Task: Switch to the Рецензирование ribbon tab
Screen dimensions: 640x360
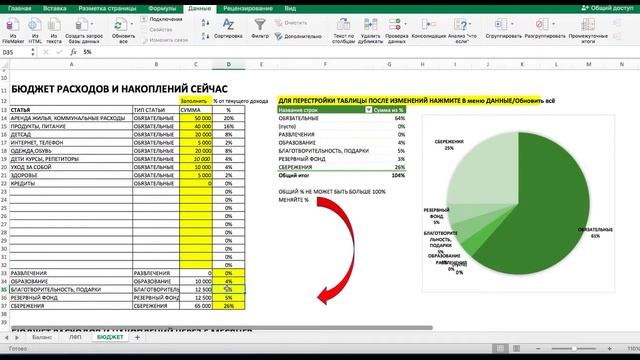Action: [248, 8]
